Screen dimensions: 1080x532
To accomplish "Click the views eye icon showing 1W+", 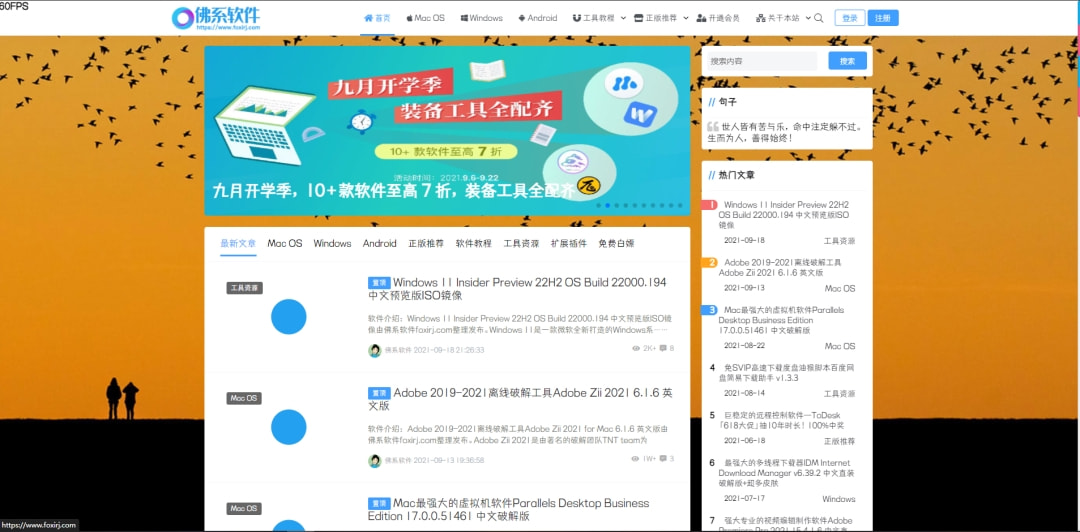I will 636,459.
